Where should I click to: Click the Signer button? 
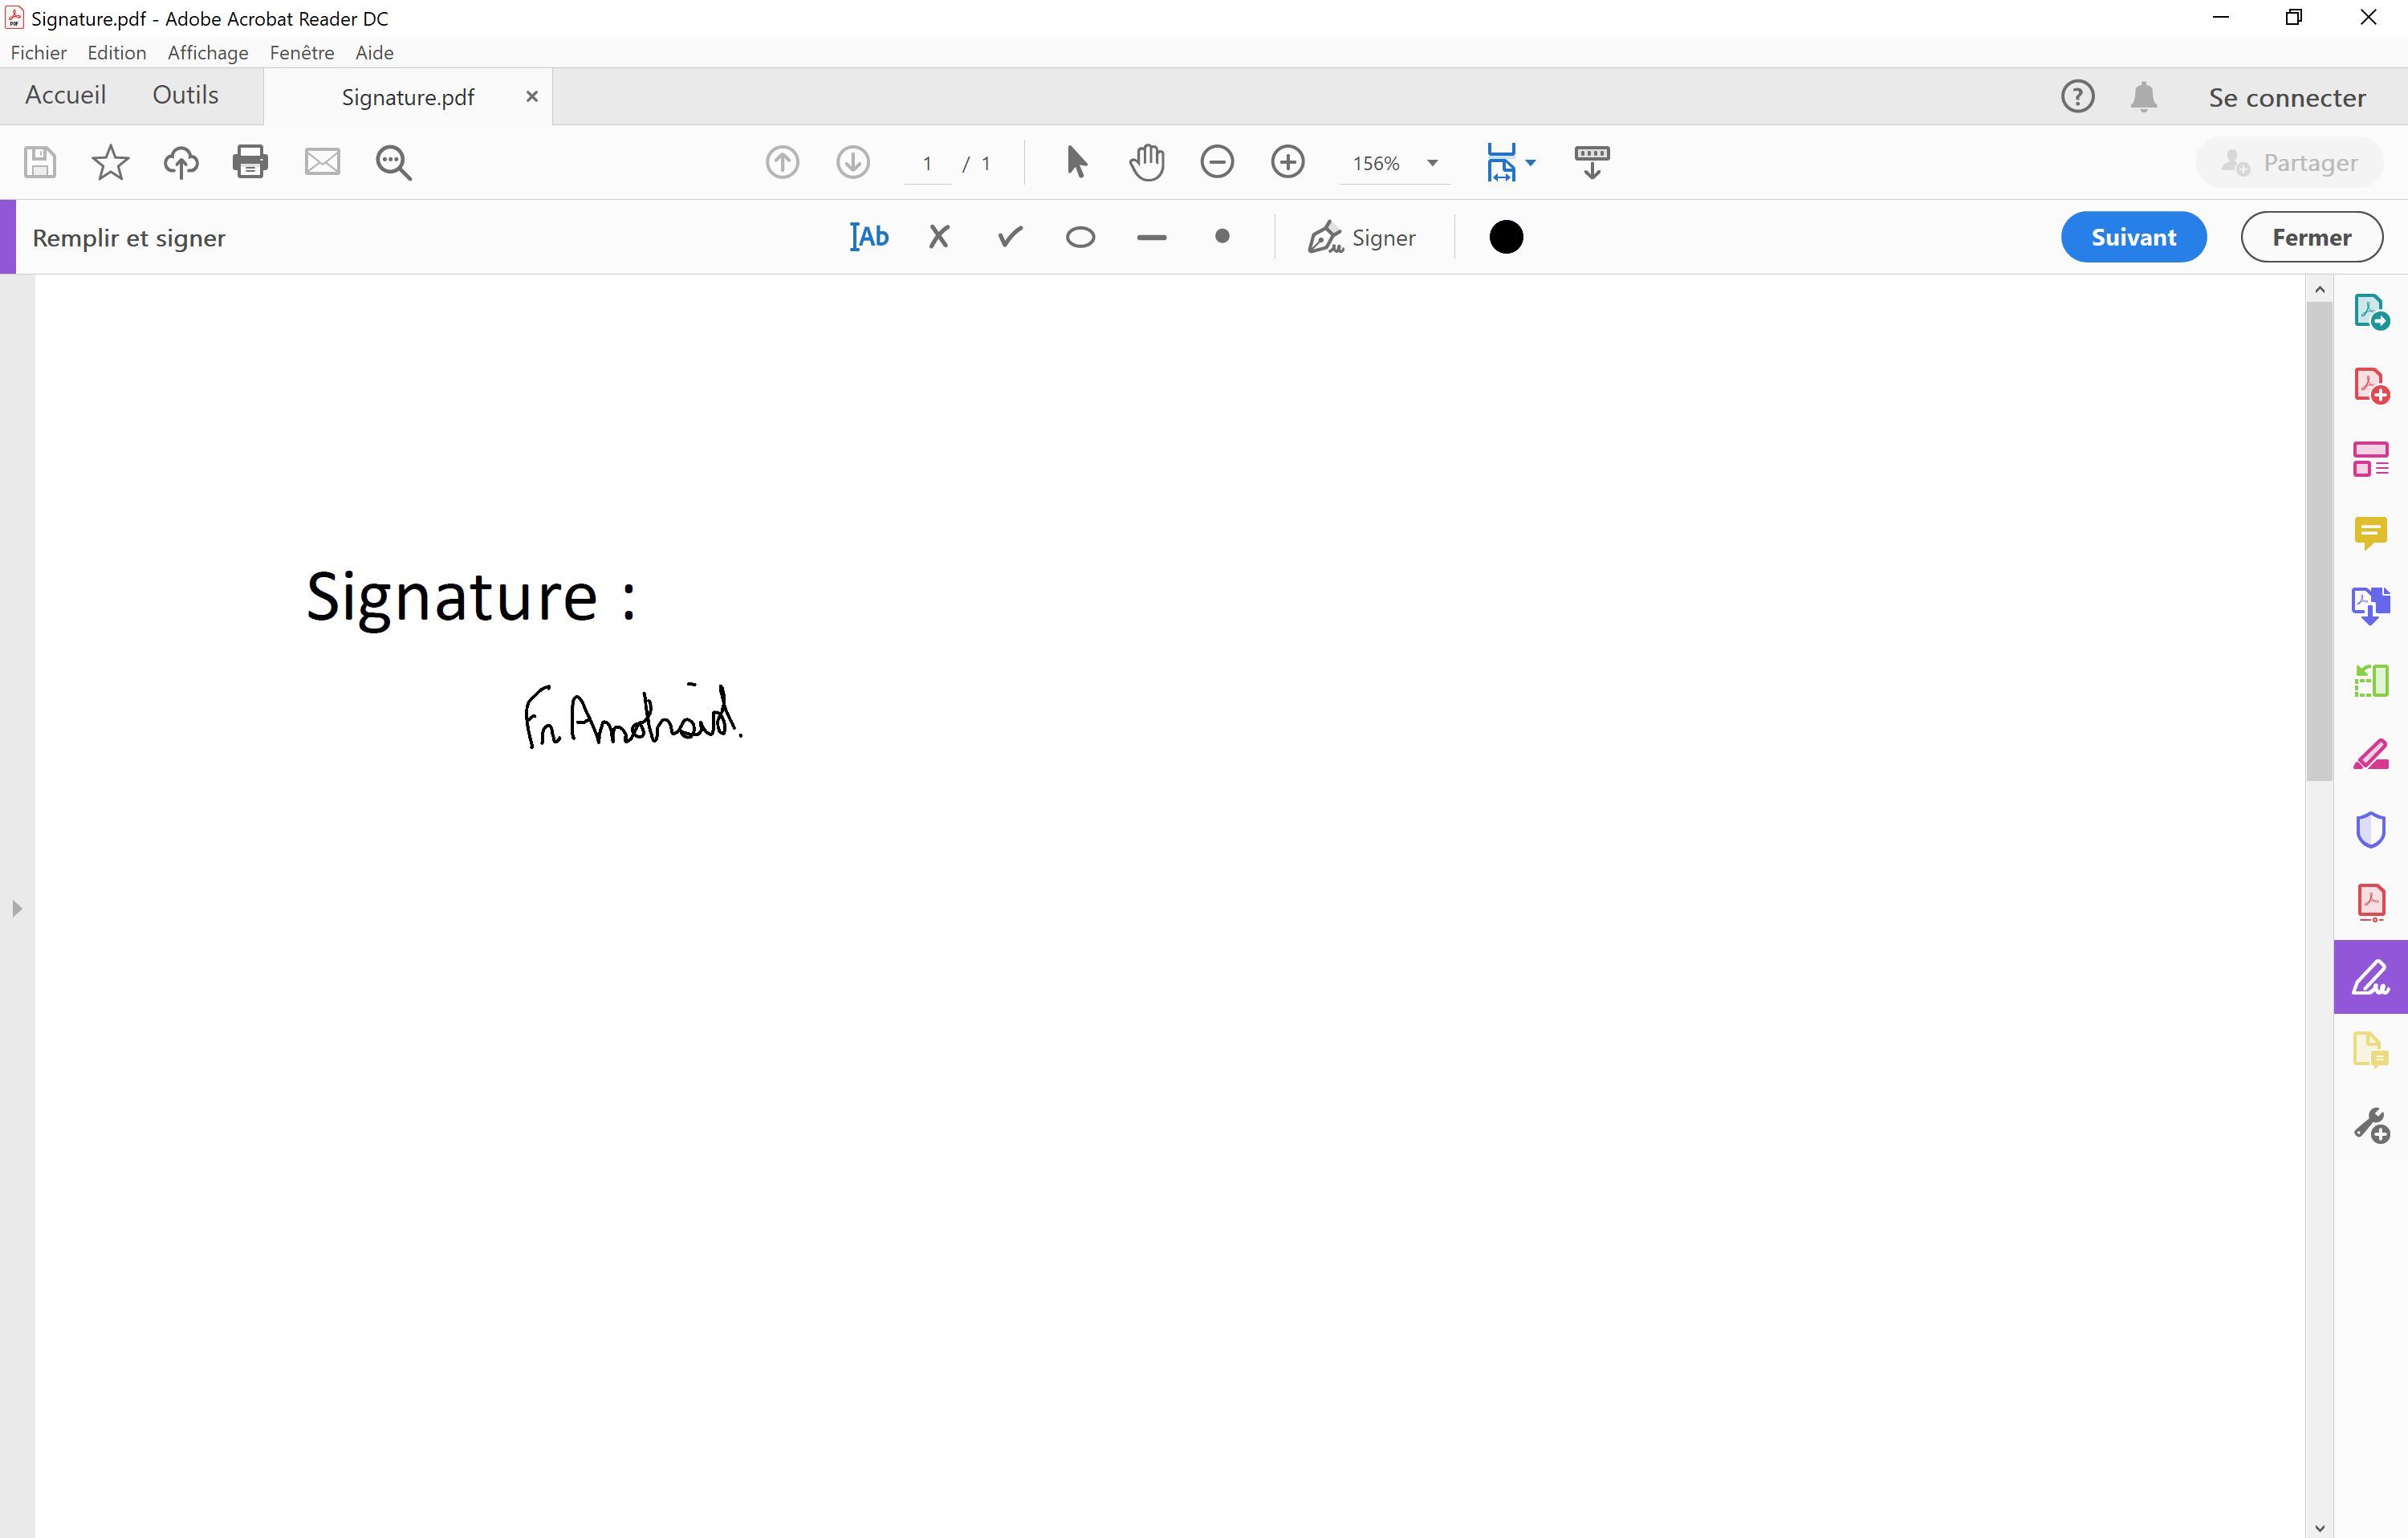[x=1362, y=237]
